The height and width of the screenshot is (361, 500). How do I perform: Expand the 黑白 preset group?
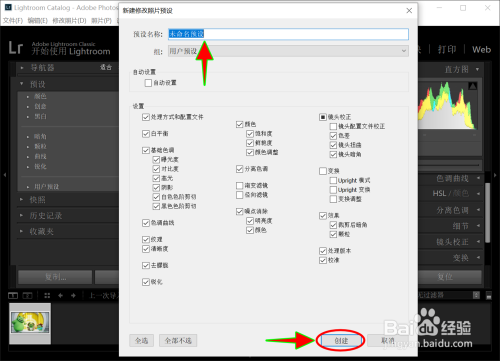(x=28, y=117)
